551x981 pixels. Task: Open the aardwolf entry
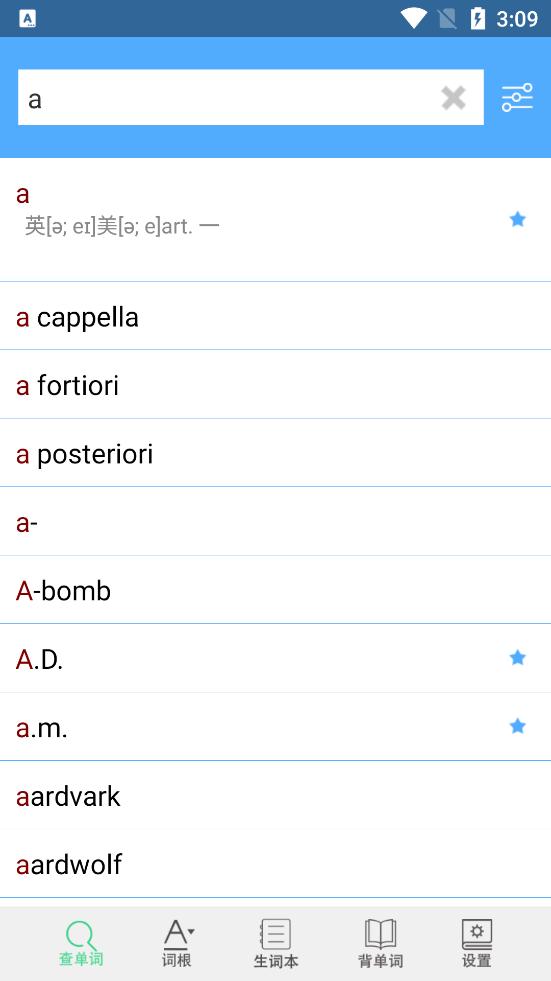[275, 863]
